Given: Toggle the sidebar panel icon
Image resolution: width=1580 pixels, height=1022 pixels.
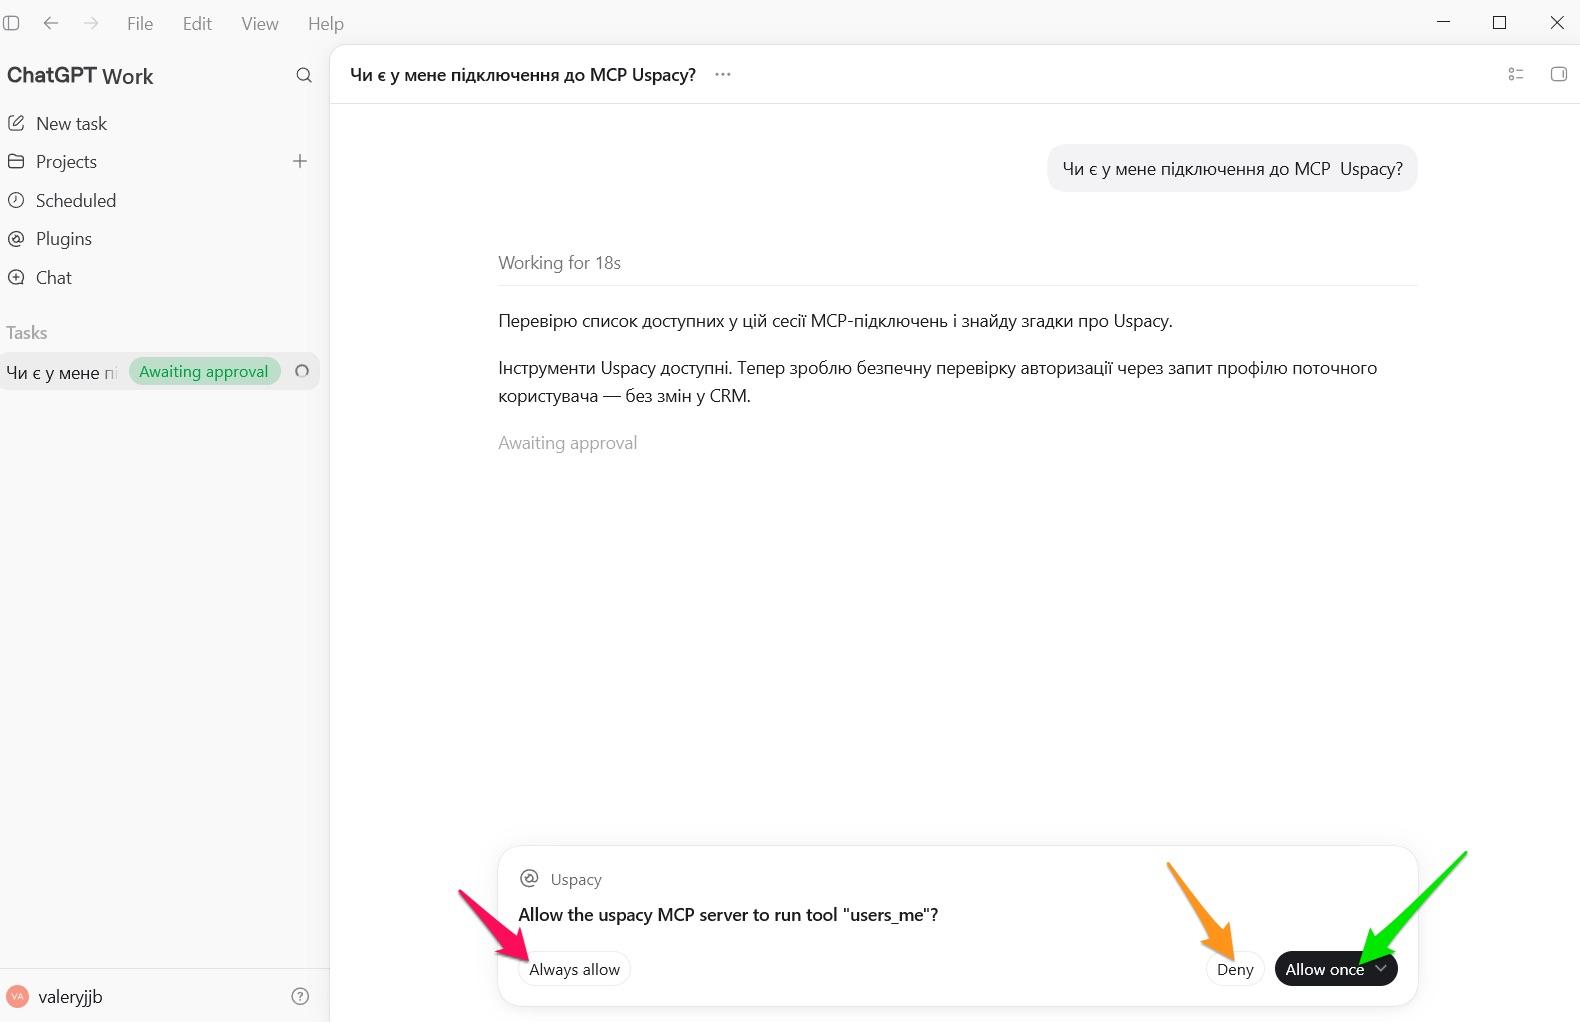Looking at the screenshot, I should click(12, 23).
